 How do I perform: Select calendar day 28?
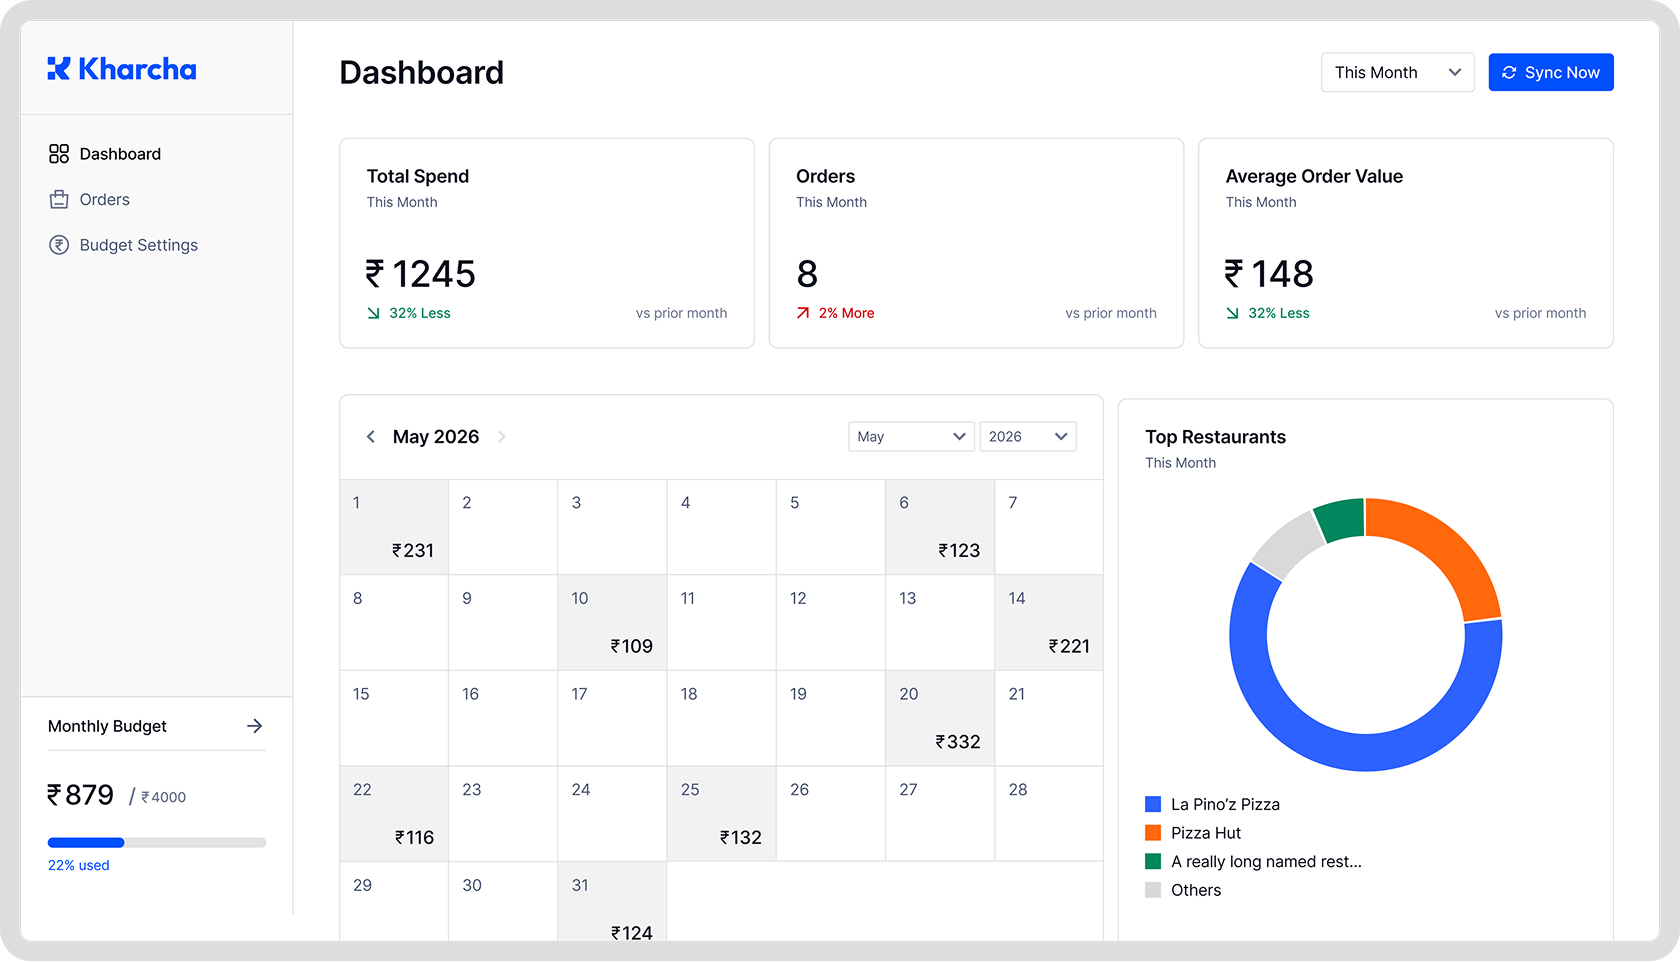coord(1049,814)
